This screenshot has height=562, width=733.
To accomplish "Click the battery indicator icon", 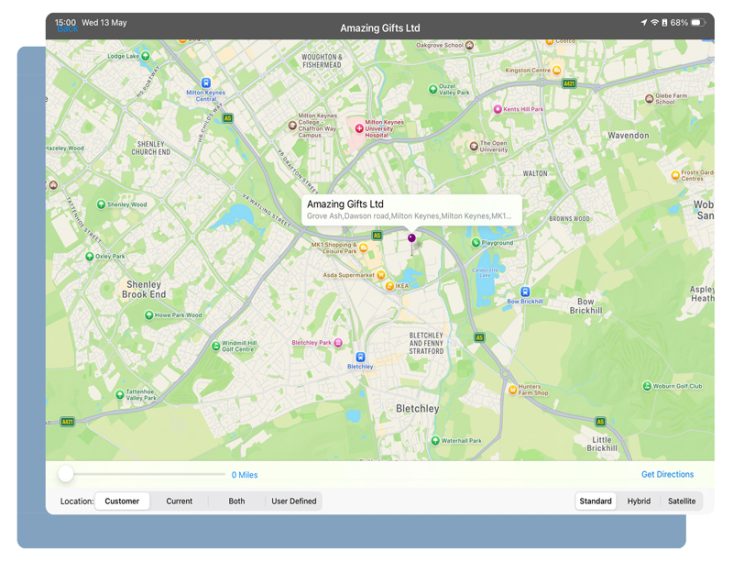I will [x=697, y=22].
